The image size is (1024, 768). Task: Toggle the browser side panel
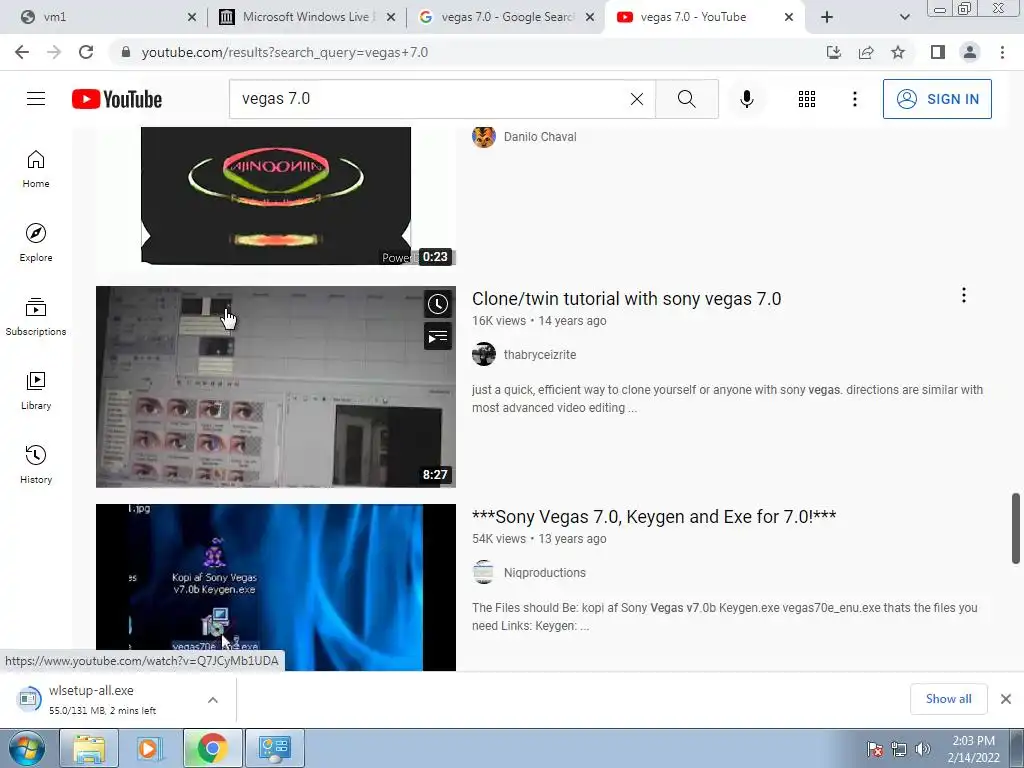pos(938,52)
